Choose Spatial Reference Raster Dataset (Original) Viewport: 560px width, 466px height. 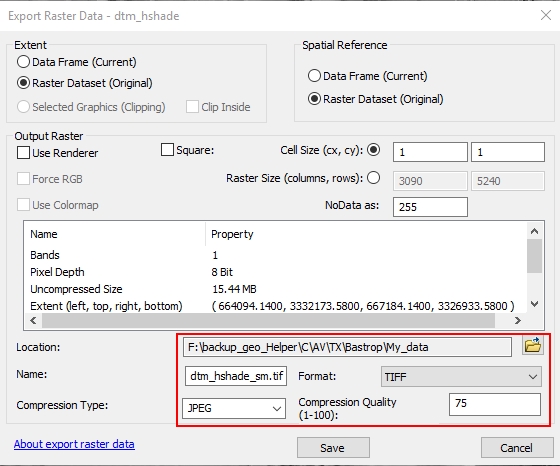coord(314,99)
